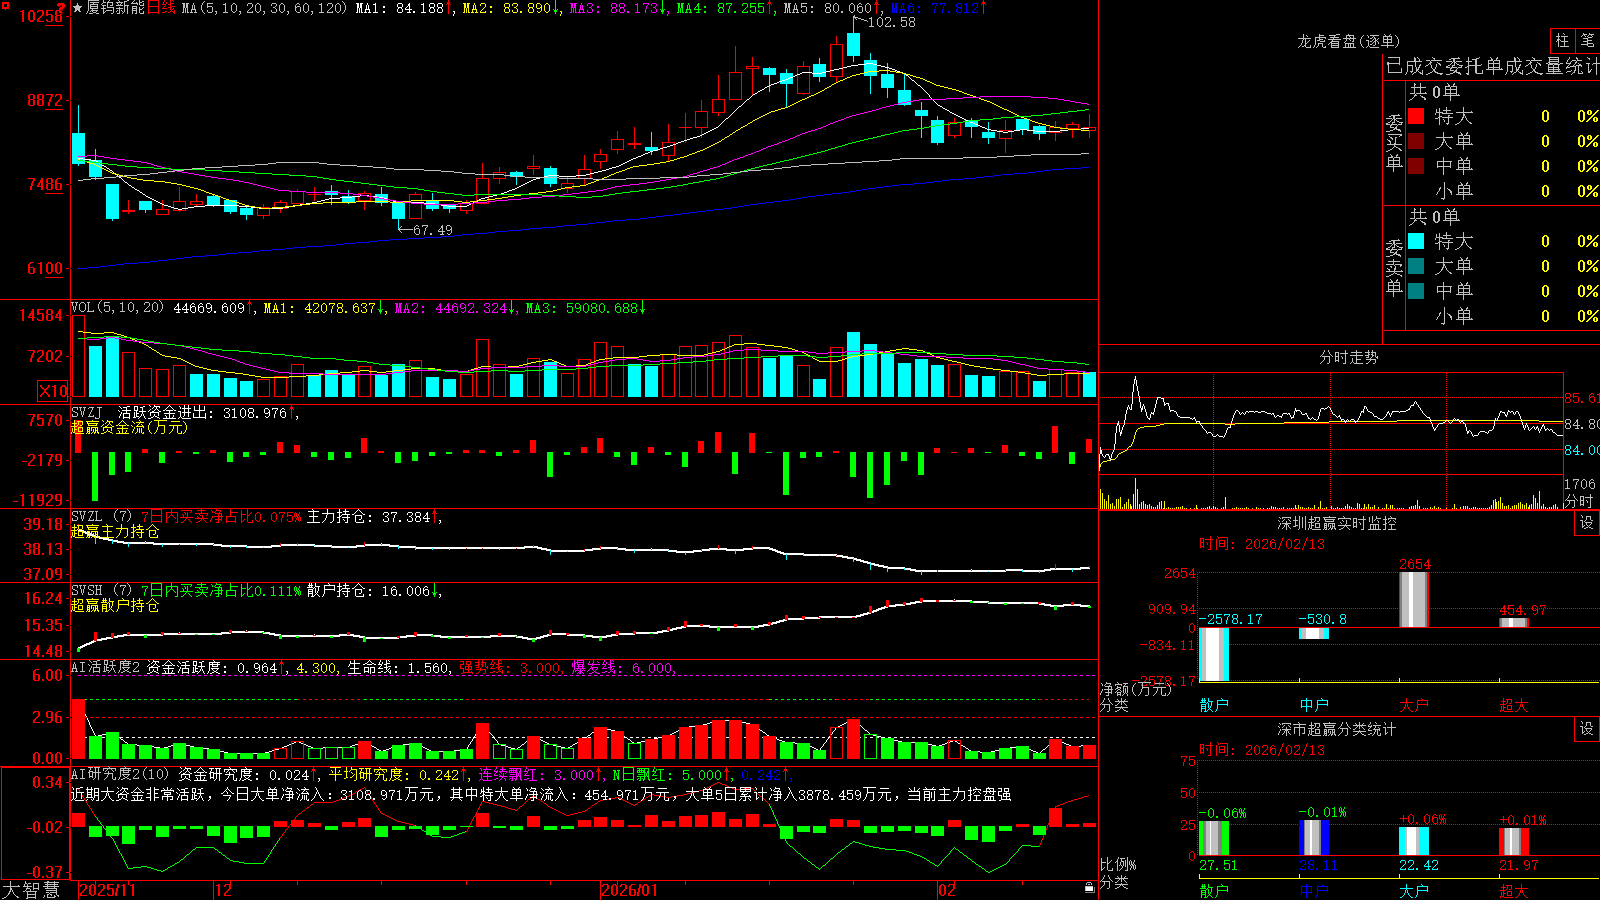Image resolution: width=1600 pixels, height=900 pixels.
Task: Click the 大智慧 logo at bottom-left
Action: (31, 890)
